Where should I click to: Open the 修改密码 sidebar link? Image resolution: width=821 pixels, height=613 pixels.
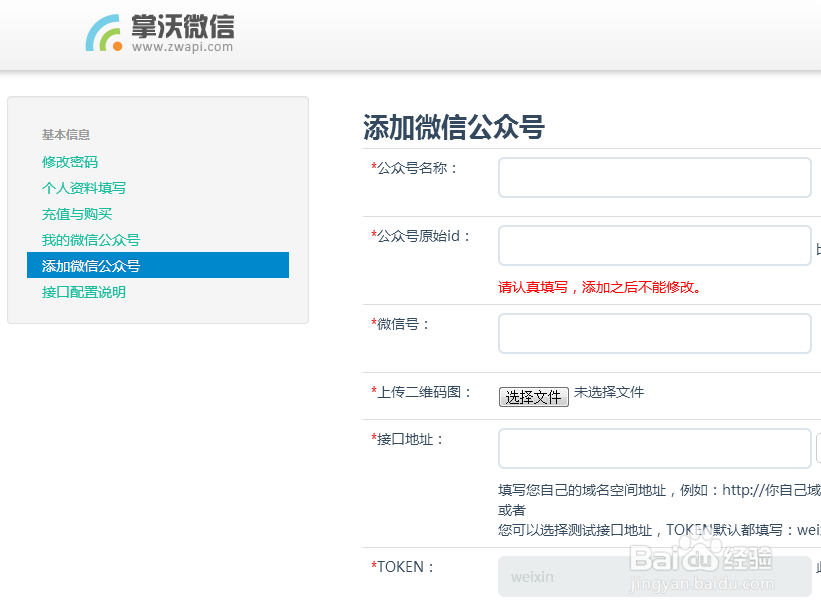(x=70, y=162)
